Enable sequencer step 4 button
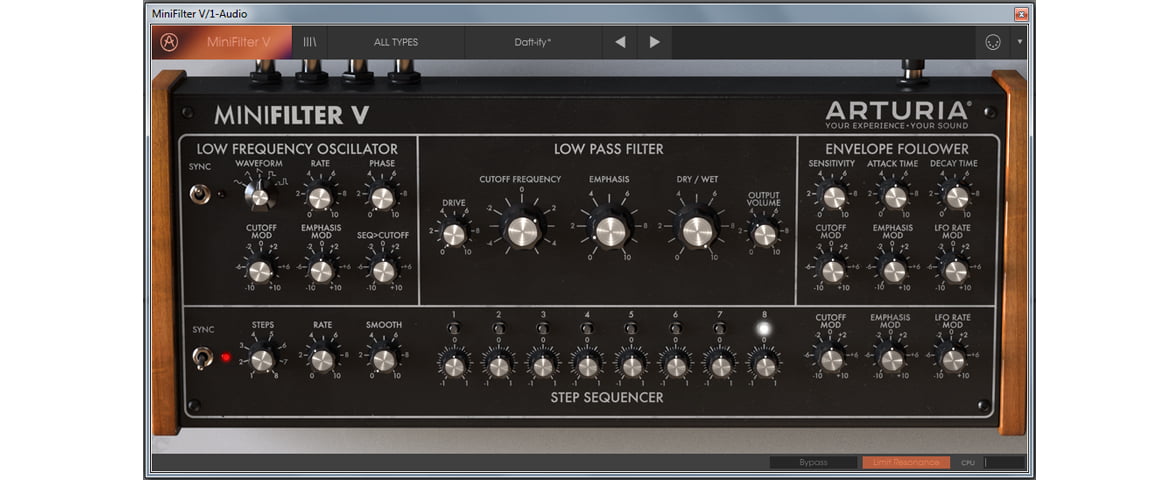1170x480 pixels. point(587,328)
